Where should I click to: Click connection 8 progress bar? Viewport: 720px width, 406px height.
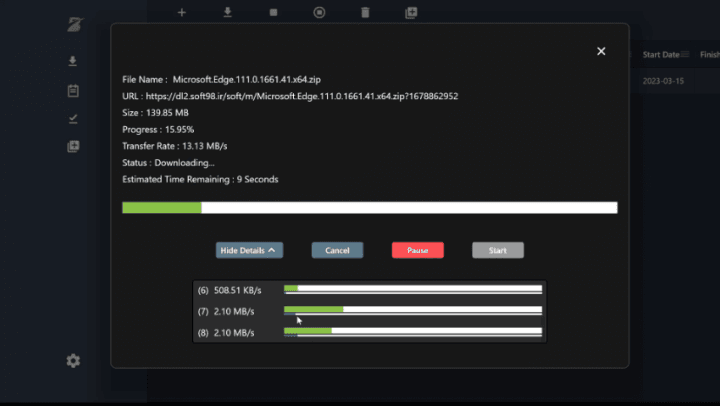pos(413,332)
